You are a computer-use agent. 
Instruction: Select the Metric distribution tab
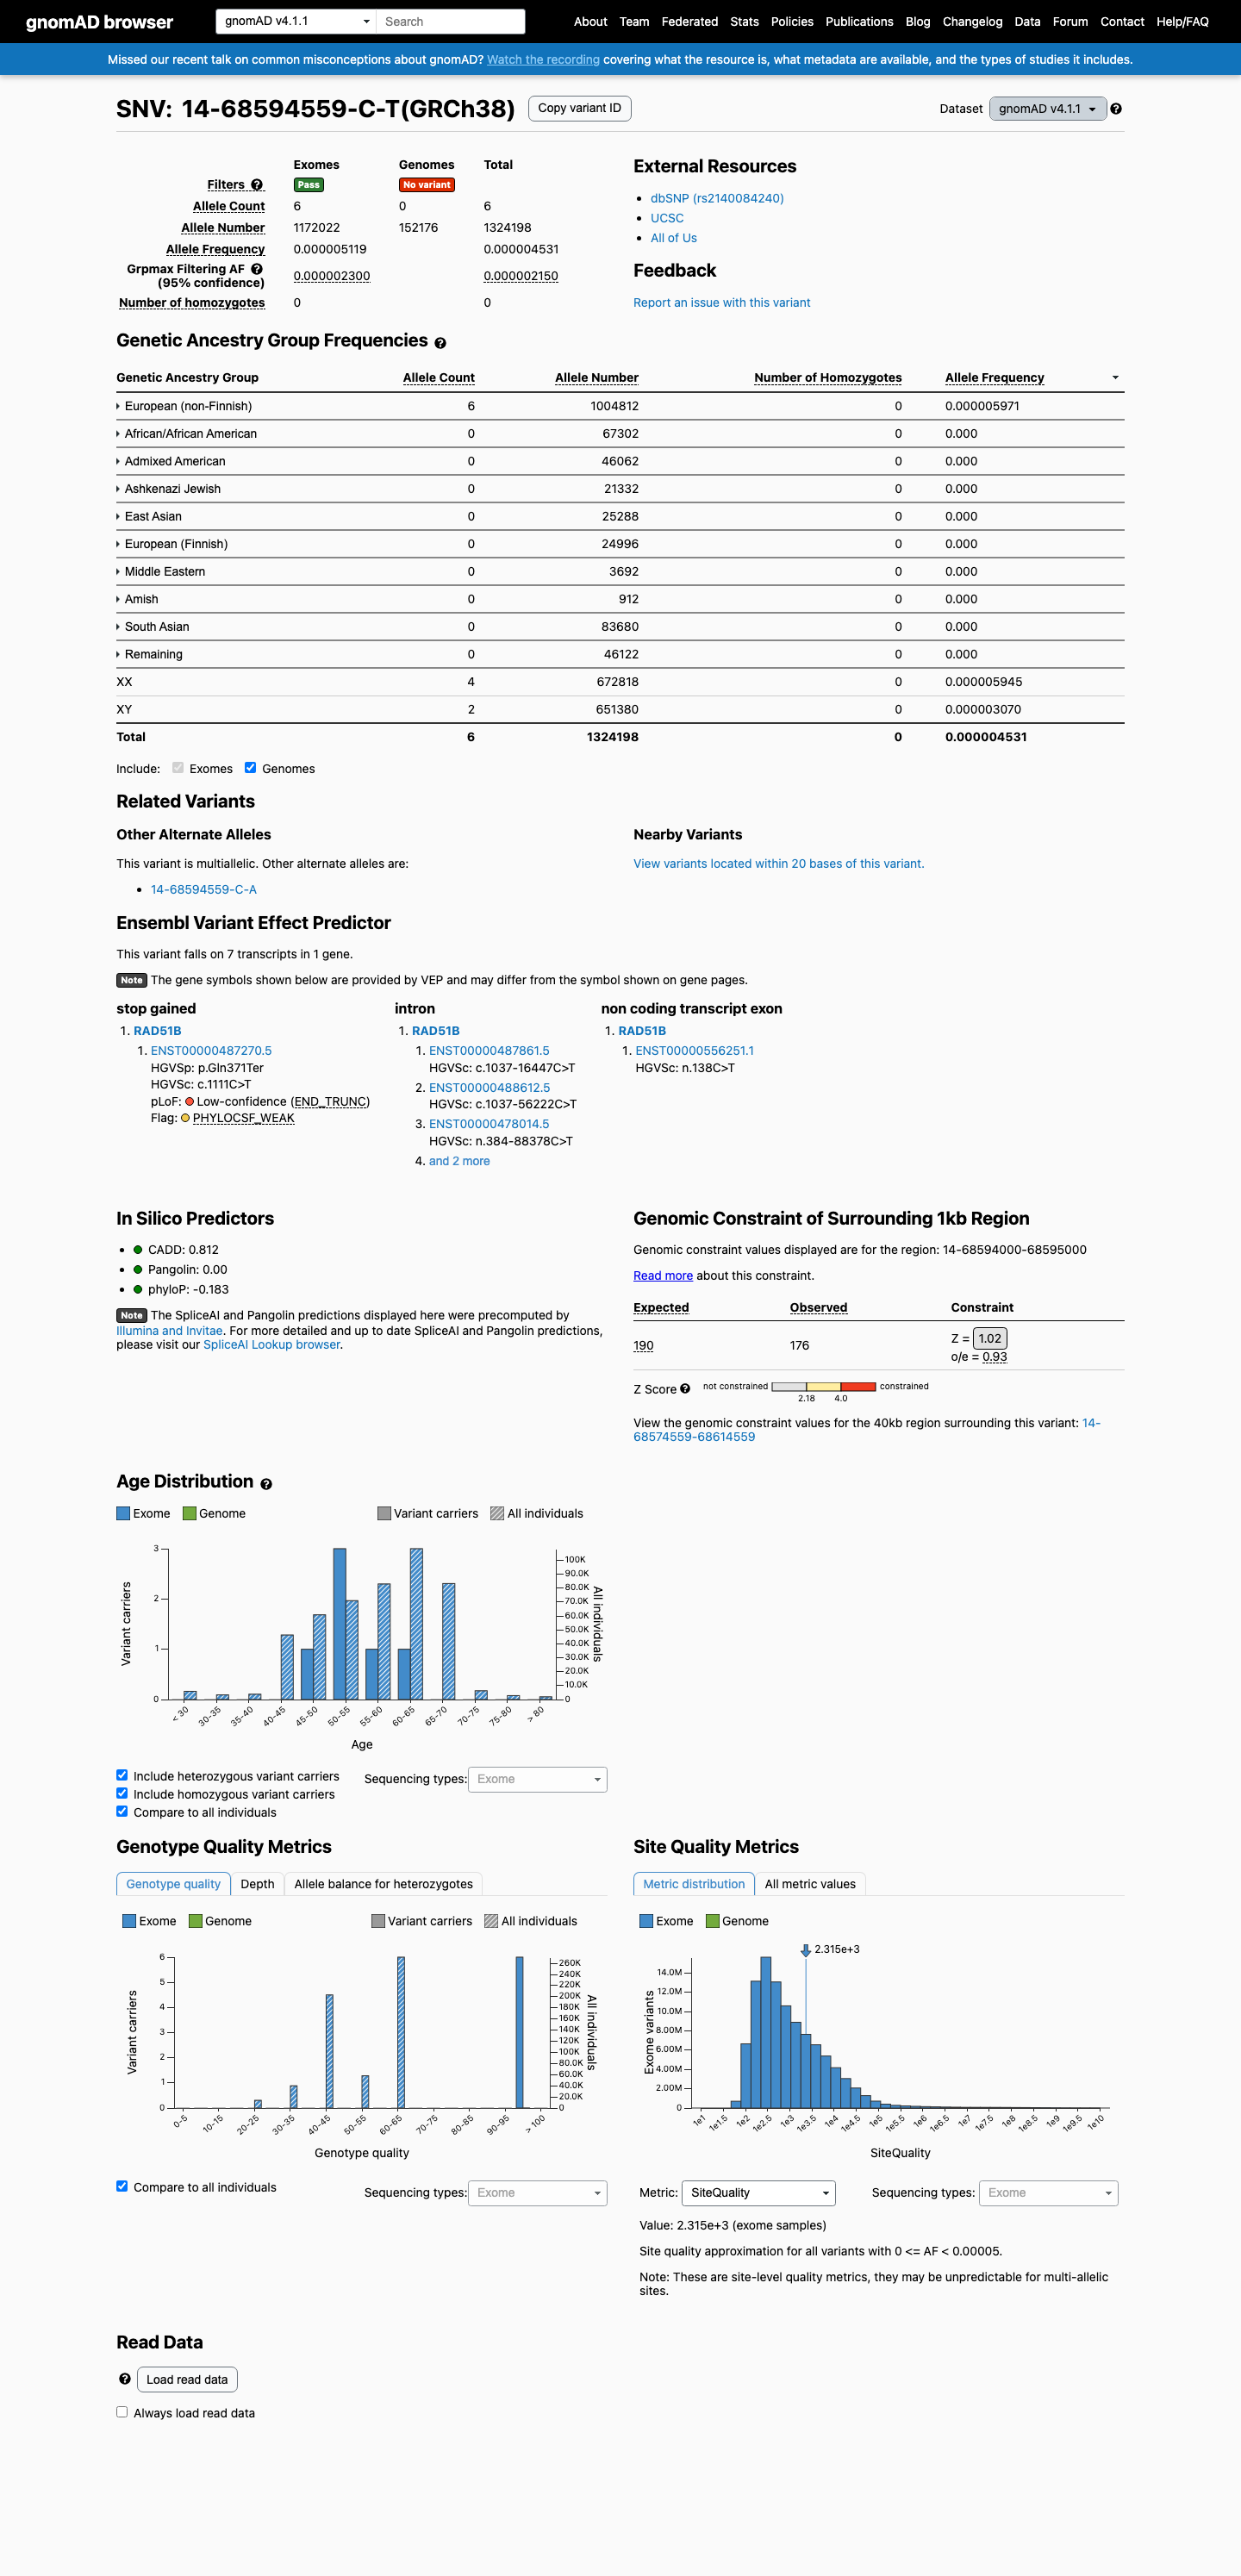pyautogui.click(x=694, y=1884)
